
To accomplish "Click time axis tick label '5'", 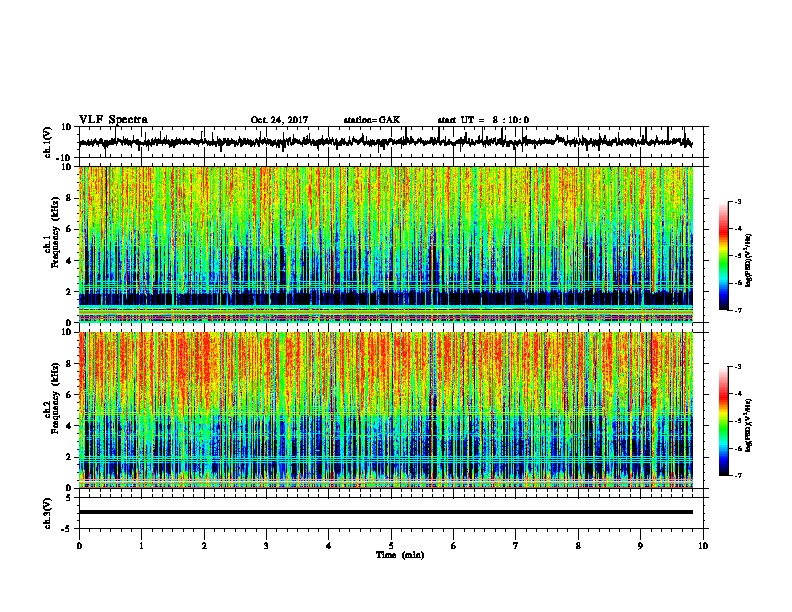I will tap(391, 546).
